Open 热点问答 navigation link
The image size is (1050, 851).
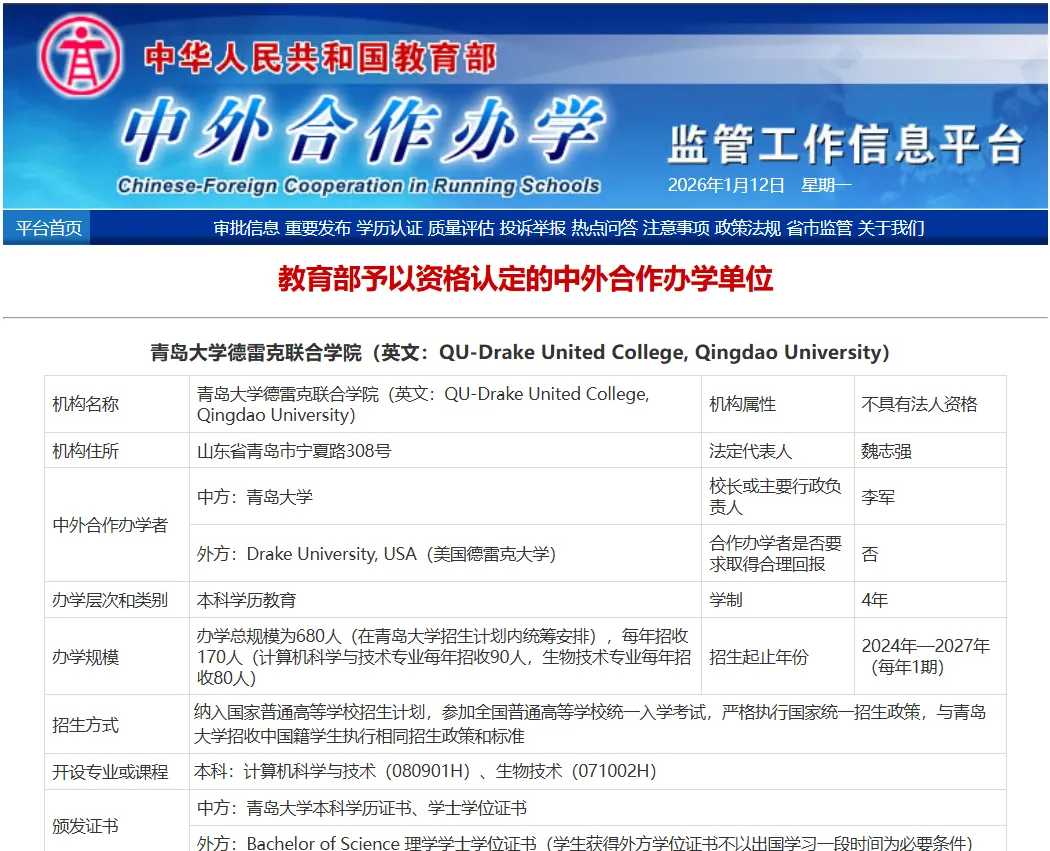click(605, 228)
